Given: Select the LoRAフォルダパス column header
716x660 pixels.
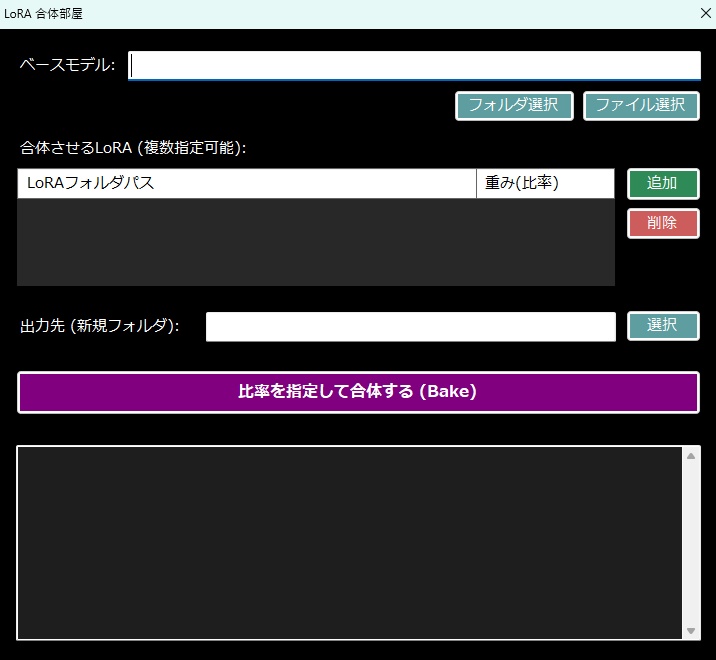Looking at the screenshot, I should 247,184.
